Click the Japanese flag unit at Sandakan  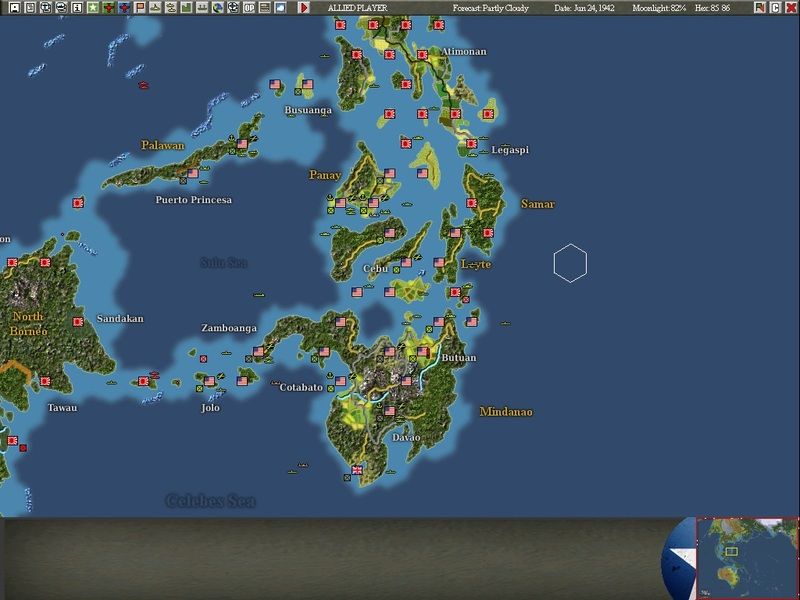coord(78,322)
